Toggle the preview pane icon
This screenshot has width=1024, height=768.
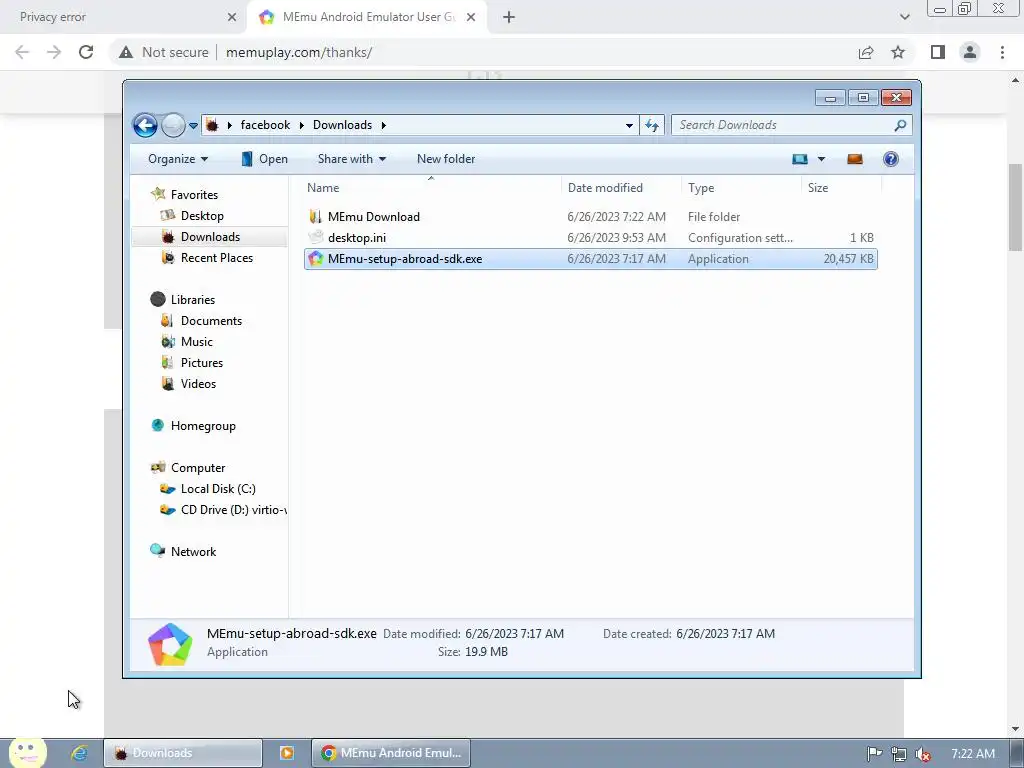click(855, 159)
